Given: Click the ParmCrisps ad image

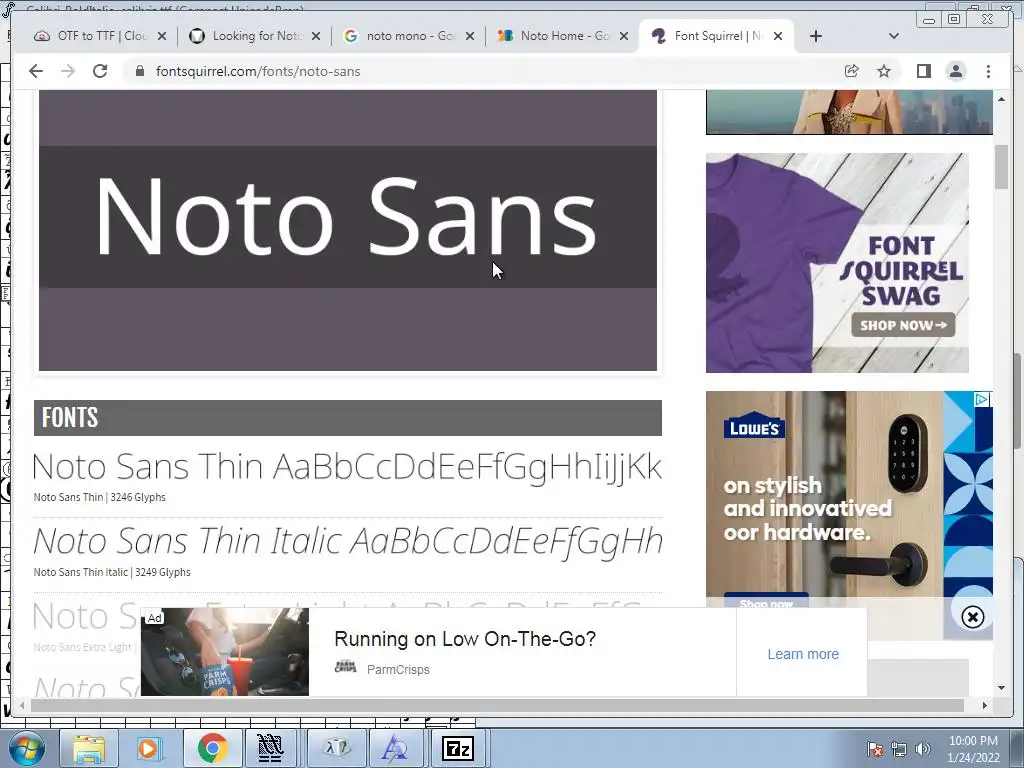Looking at the screenshot, I should click(225, 652).
